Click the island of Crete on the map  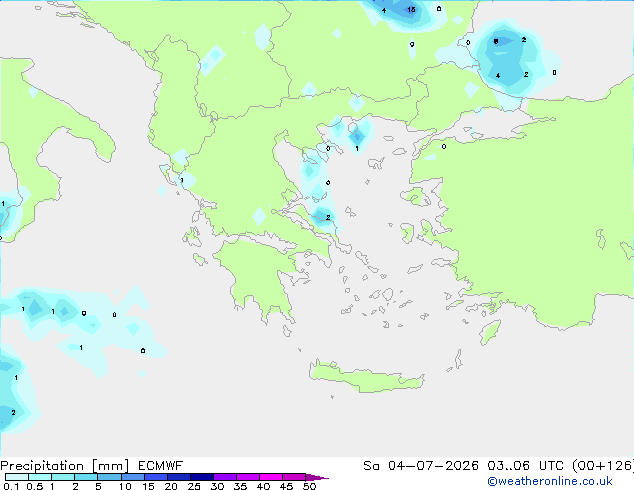click(x=366, y=377)
